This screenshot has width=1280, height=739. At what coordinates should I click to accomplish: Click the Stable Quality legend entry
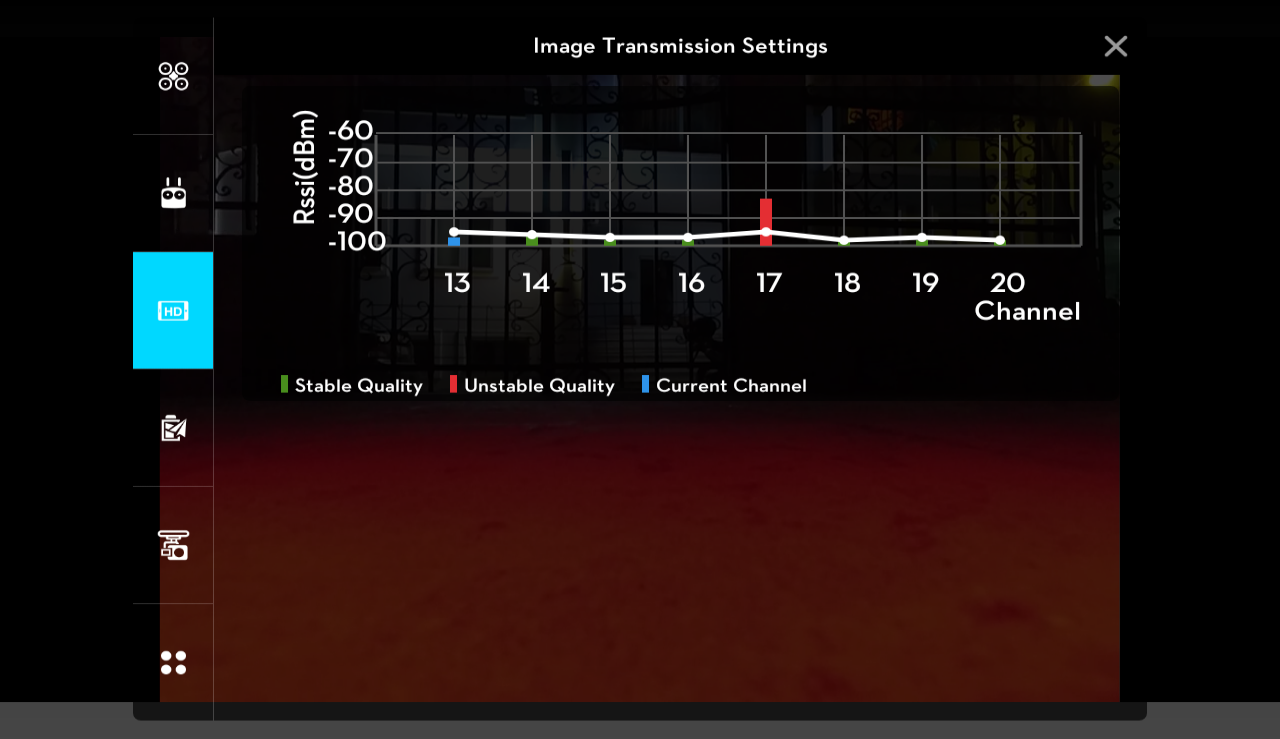point(352,386)
